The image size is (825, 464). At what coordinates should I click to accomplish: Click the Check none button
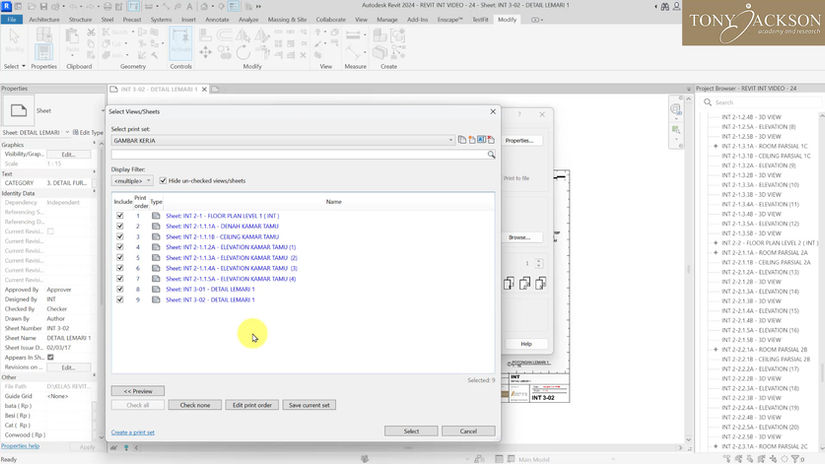click(195, 405)
